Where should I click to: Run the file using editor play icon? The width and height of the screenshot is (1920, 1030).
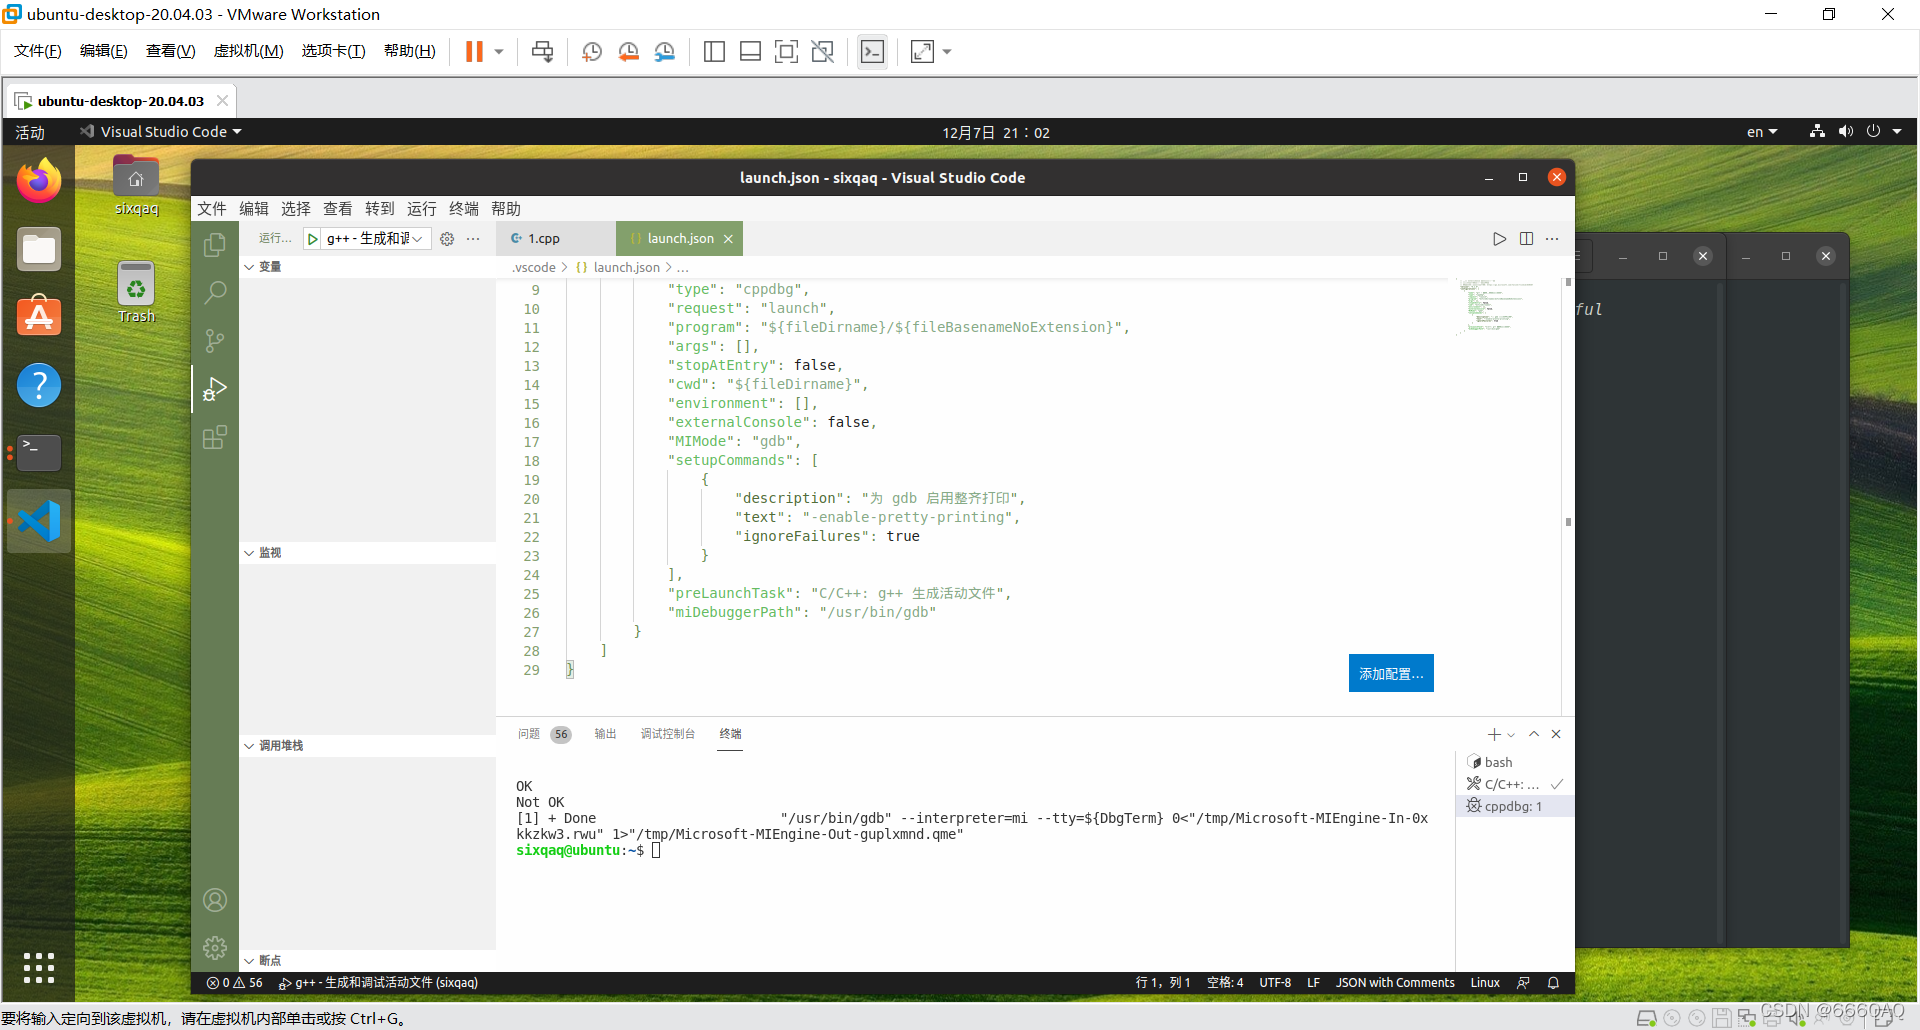[x=1499, y=239]
